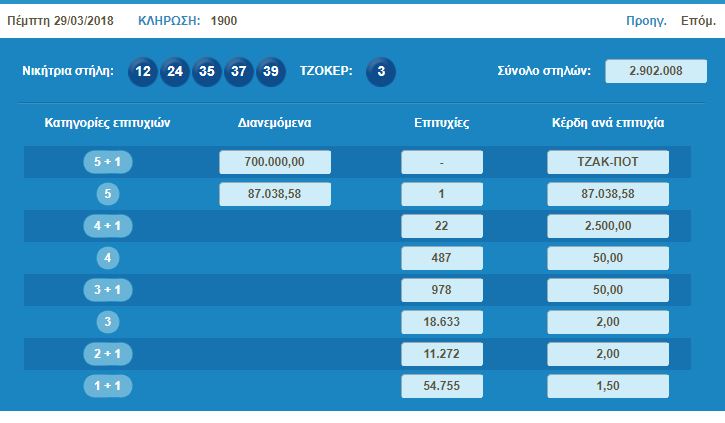The height and width of the screenshot is (423, 725).
Task: Click the dash winners cell for 5 + 1
Action: point(442,162)
